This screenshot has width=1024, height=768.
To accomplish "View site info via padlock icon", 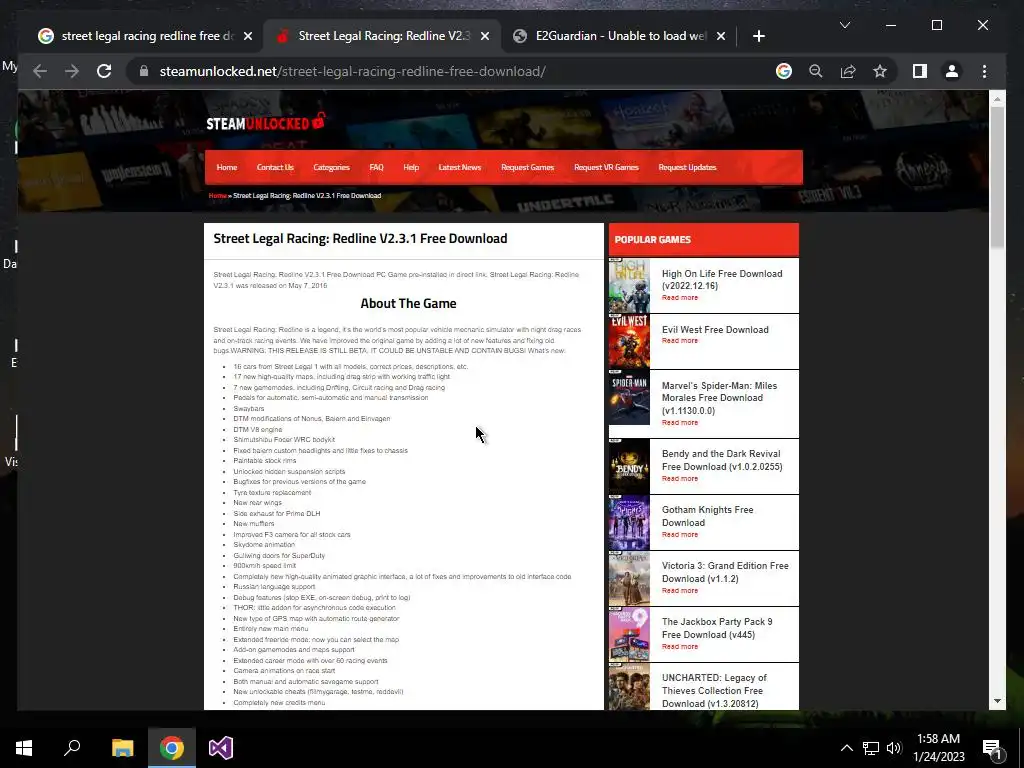I will [x=144, y=71].
